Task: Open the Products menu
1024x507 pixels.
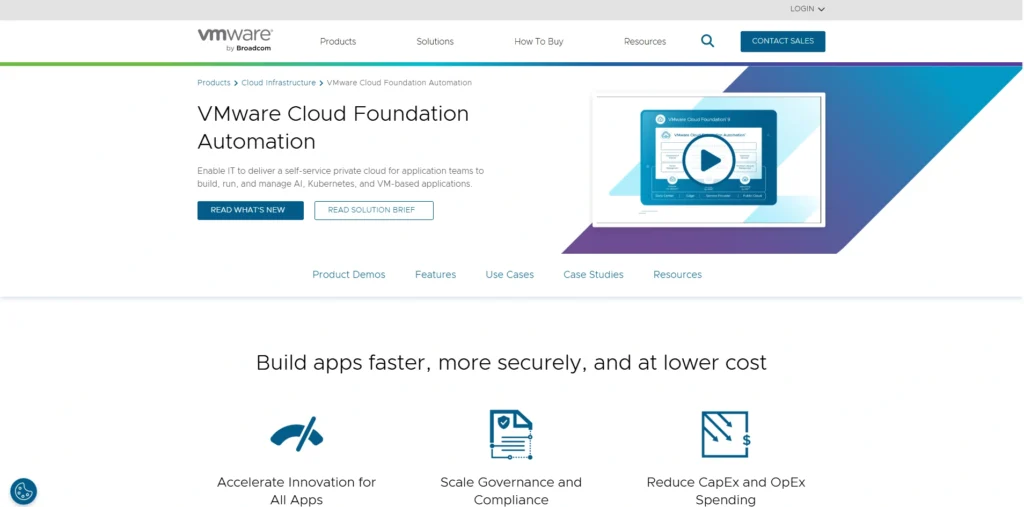Action: click(x=338, y=41)
